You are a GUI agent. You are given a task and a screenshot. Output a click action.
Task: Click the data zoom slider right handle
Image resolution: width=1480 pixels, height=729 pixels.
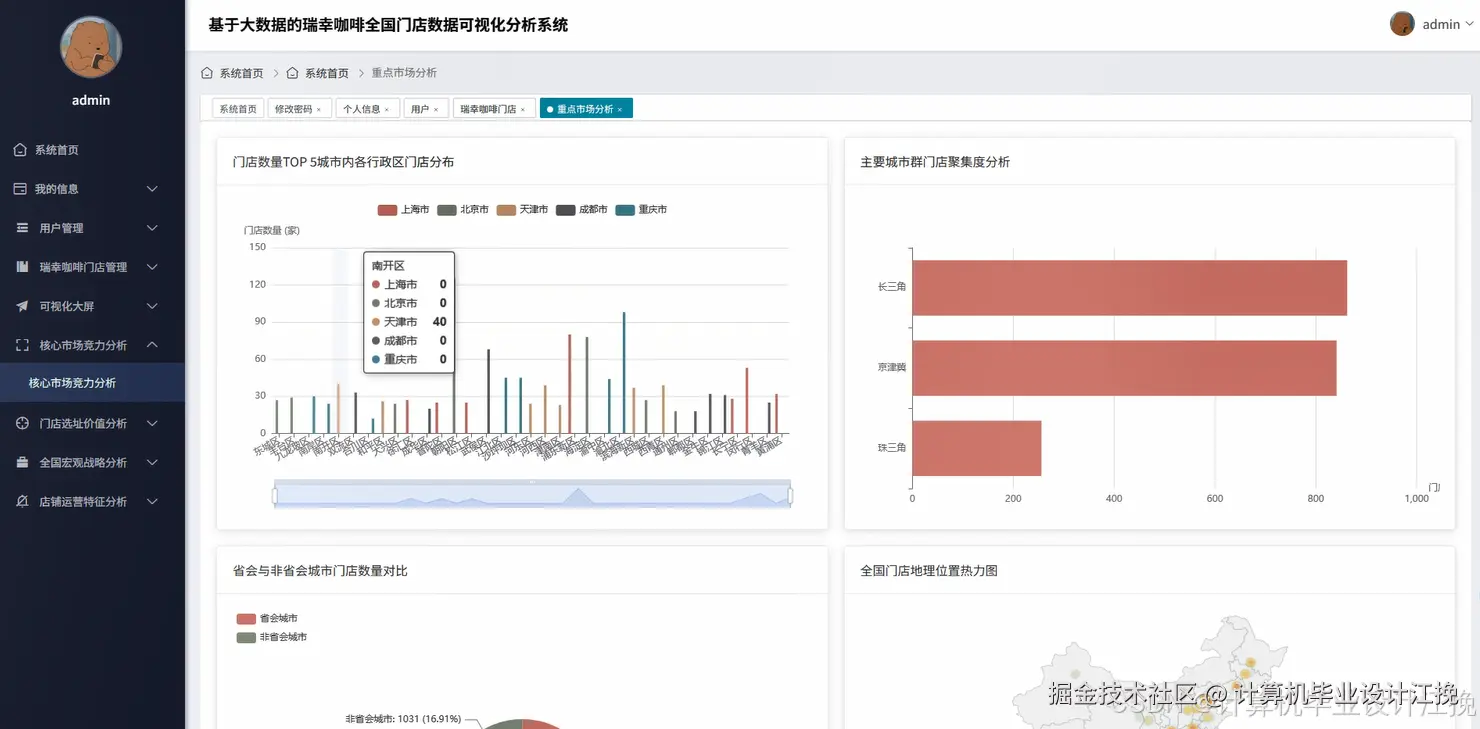[x=790, y=494]
